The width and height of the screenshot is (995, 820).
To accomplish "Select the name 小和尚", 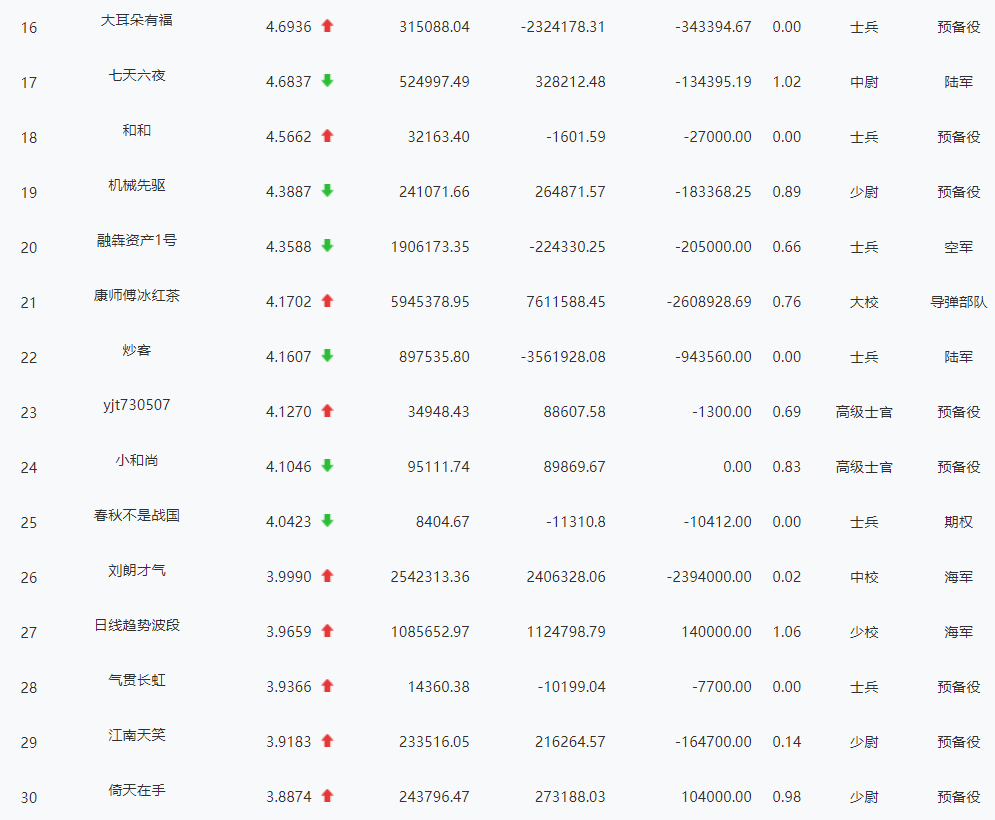I will click(x=137, y=460).
